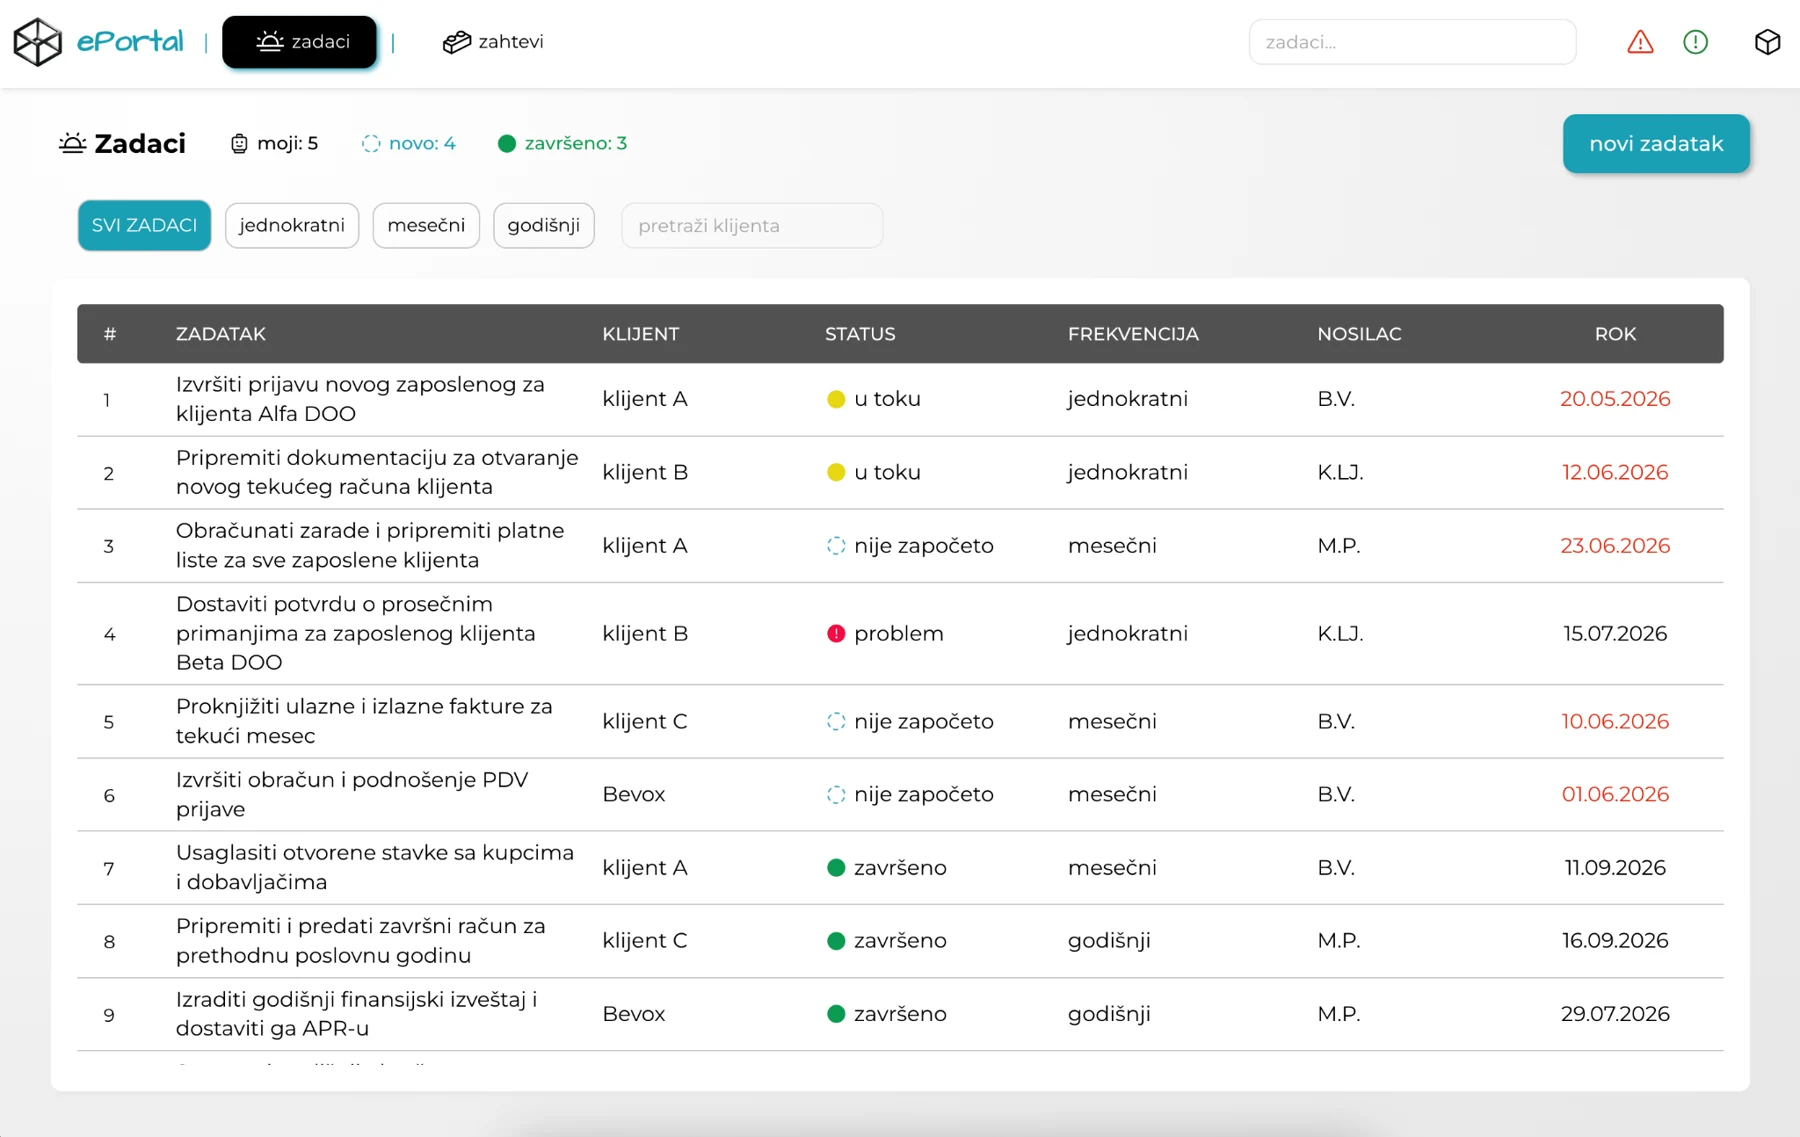Click the problem status text in row 4
This screenshot has height=1137, width=1800.
coord(898,634)
